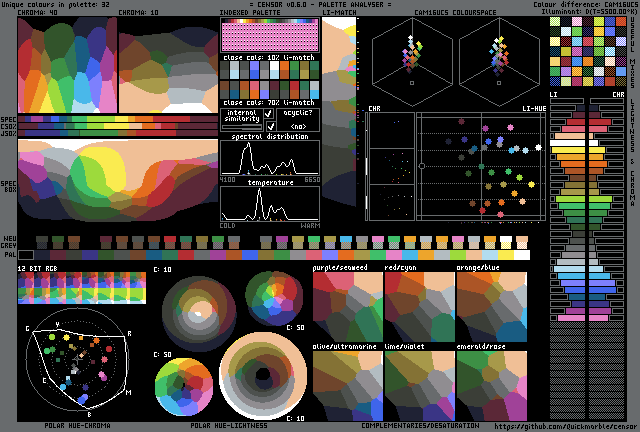This screenshot has width=640, height=432.
Task: Click the polar hue-chroma wheel chart
Action: pyautogui.click(x=78, y=359)
